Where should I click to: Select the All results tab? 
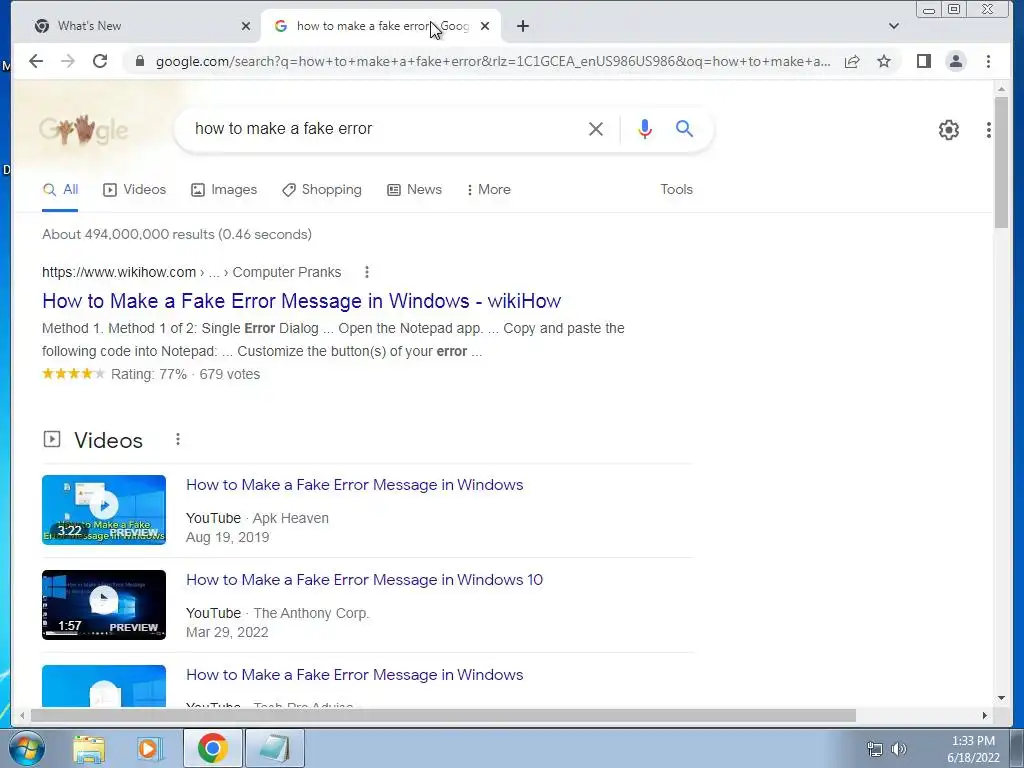click(x=60, y=189)
